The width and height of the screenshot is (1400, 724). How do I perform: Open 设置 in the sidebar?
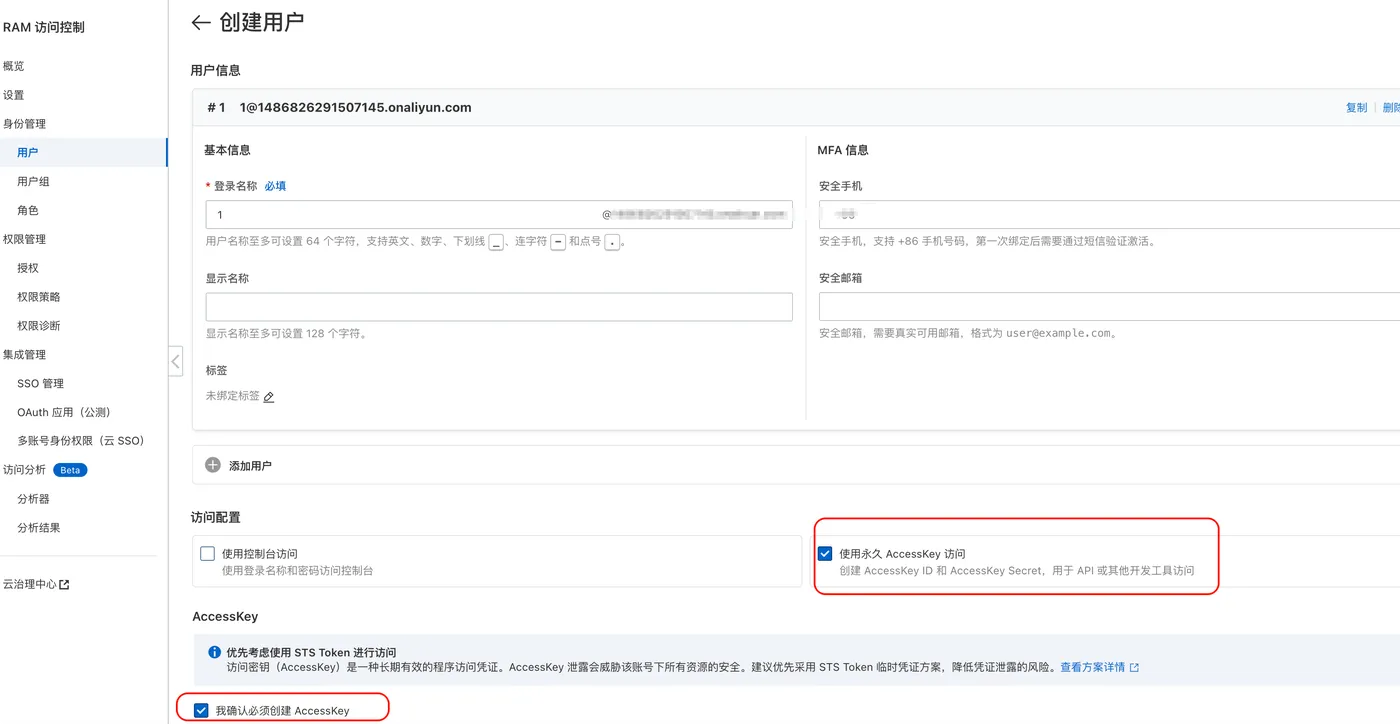[13, 95]
